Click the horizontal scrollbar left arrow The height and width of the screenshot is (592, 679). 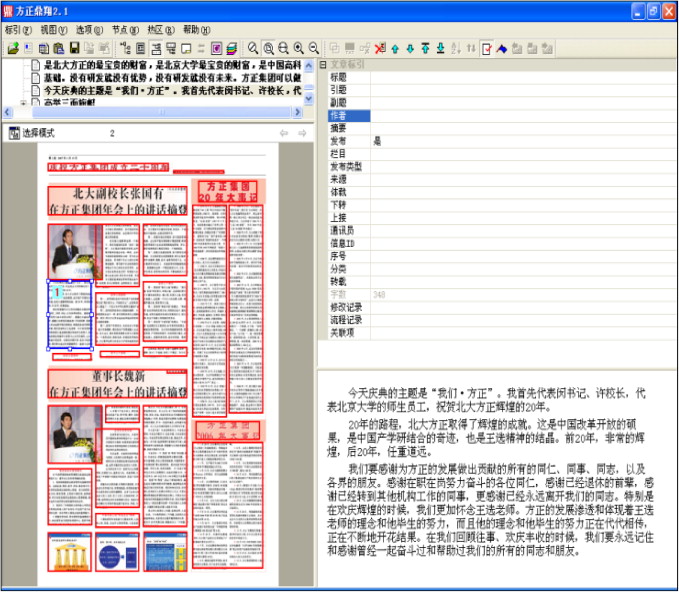(7, 112)
